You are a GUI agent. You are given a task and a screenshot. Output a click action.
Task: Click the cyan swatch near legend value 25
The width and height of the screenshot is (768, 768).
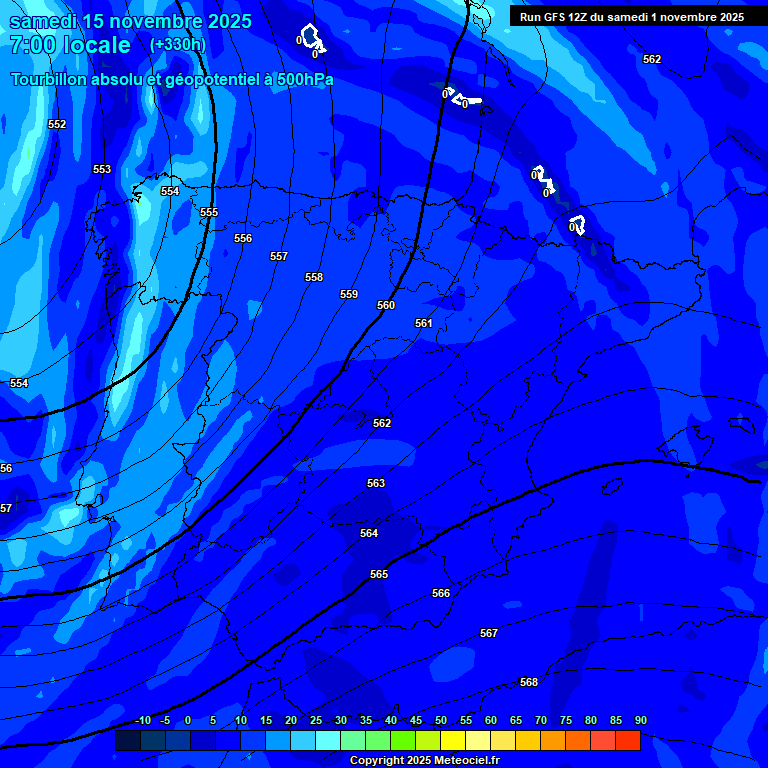[328, 741]
